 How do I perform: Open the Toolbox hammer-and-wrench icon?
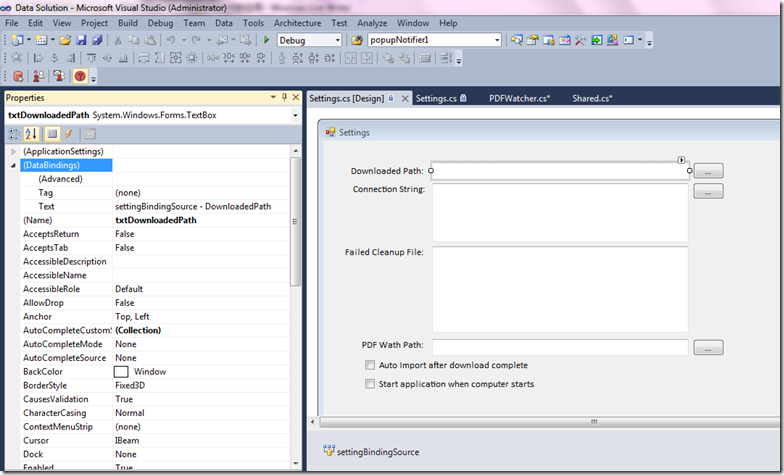pyautogui.click(x=580, y=40)
